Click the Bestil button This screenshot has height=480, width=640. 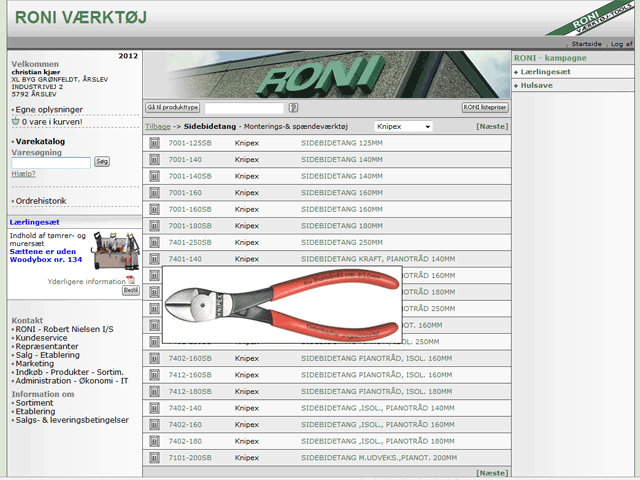[x=131, y=290]
